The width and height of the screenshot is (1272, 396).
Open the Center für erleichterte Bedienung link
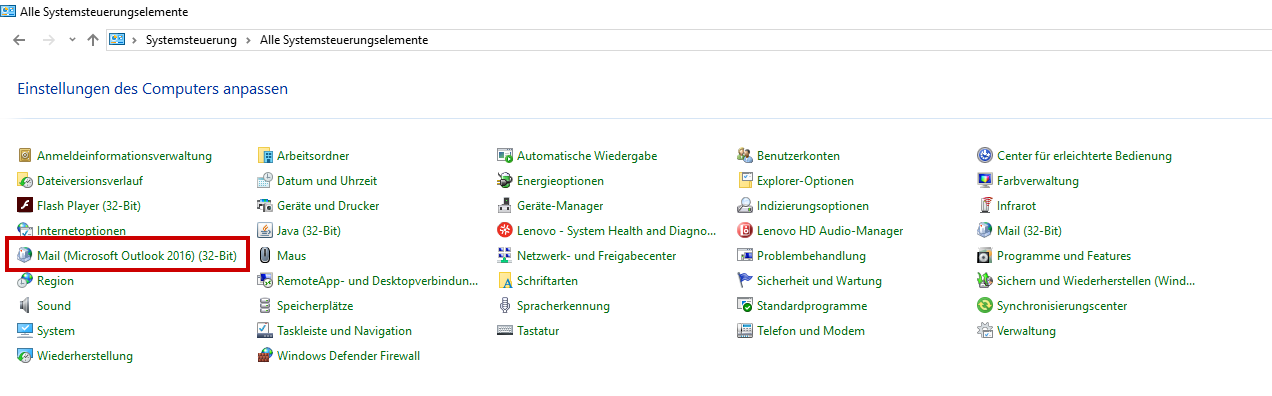pos(1084,156)
